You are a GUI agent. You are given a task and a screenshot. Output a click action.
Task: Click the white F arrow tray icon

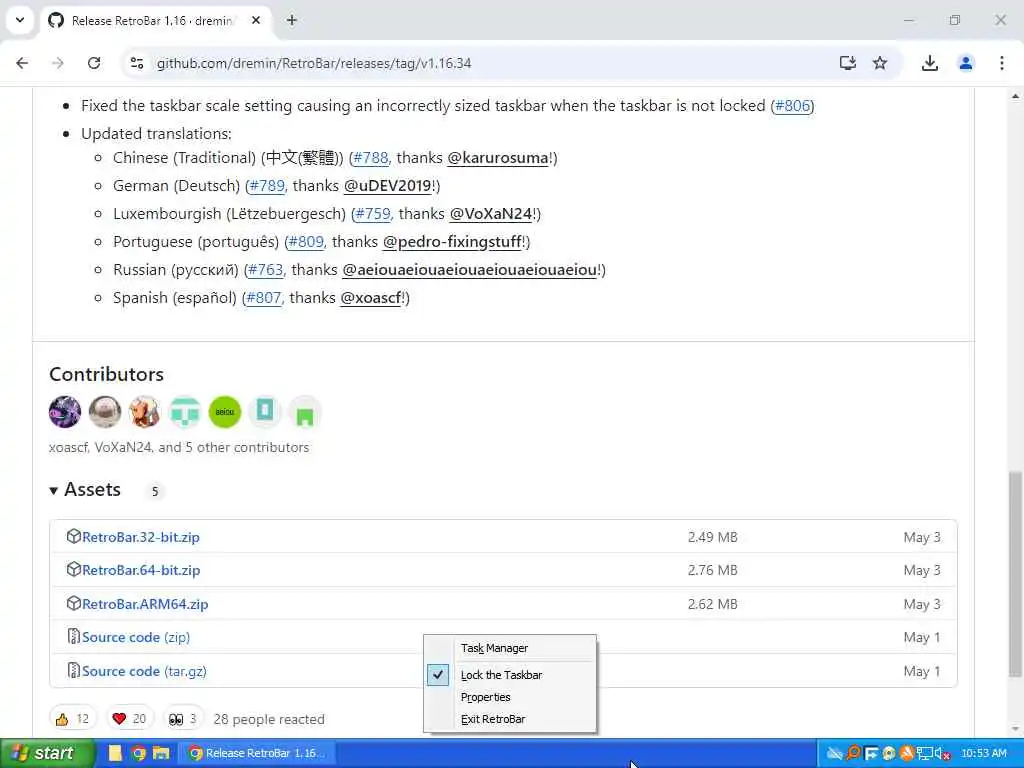click(x=871, y=754)
